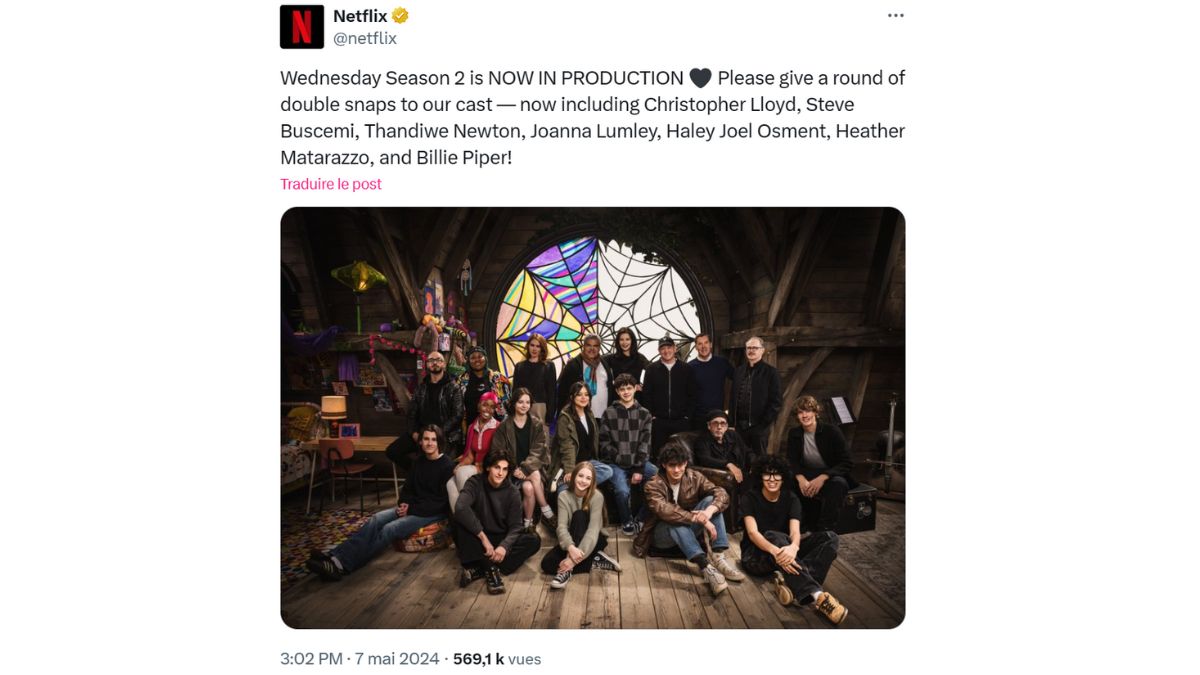
Task: Click the date 7 mai 2024
Action: point(399,659)
